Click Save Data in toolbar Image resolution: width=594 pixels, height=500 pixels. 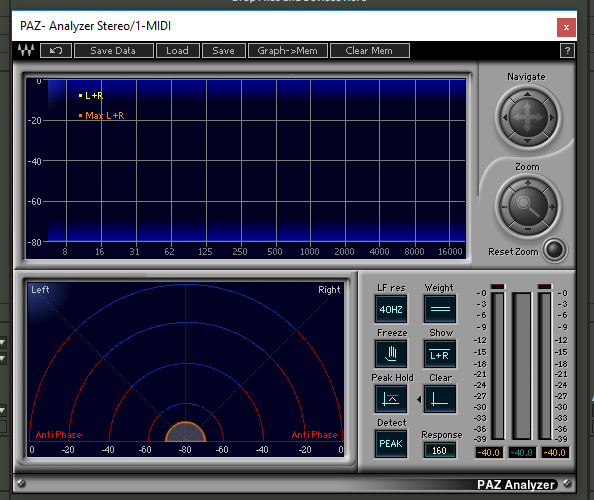pyautogui.click(x=114, y=50)
